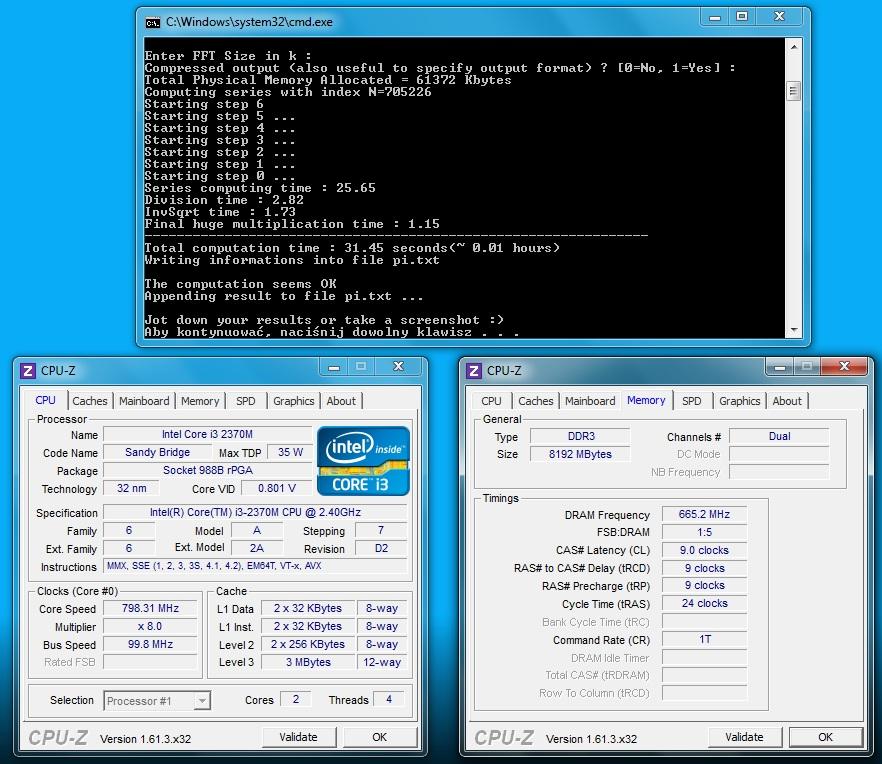Viewport: 882px width, 764px height.
Task: Click the CAS# Latency value '9.0 clocks'
Action: (704, 550)
